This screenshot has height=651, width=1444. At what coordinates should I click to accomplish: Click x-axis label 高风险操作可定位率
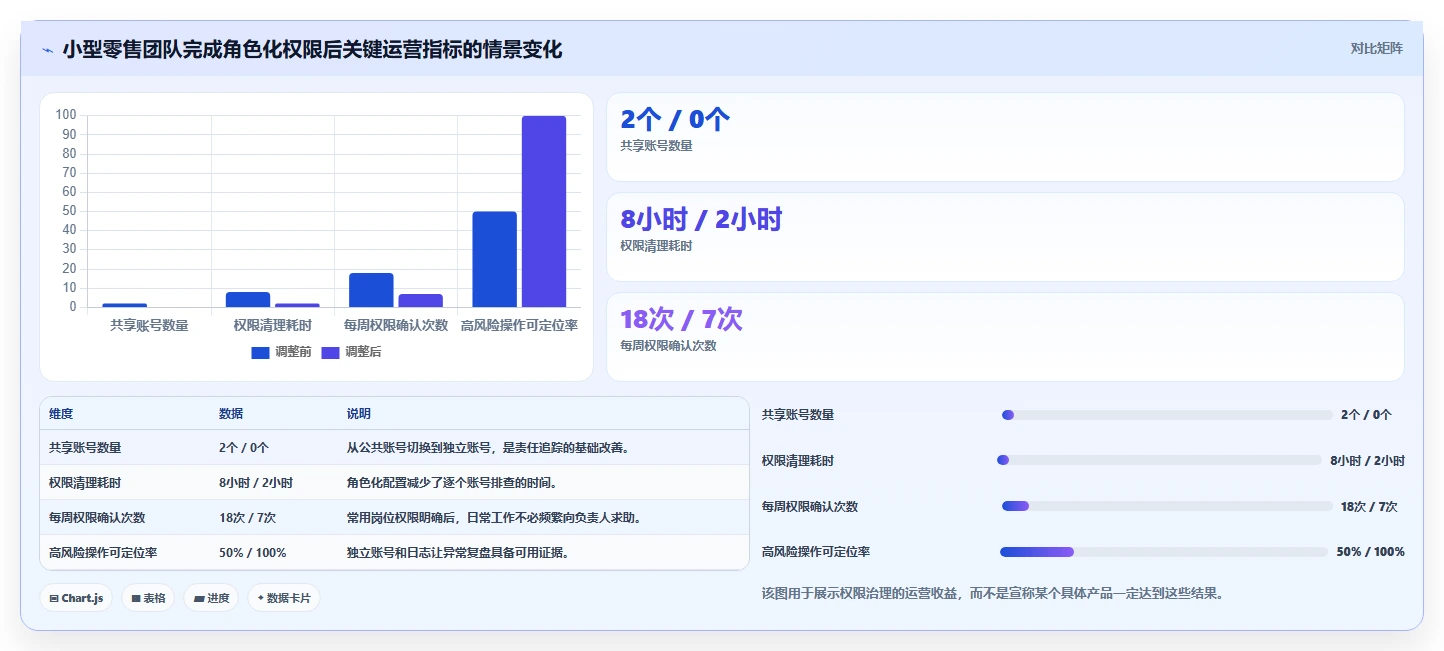[x=519, y=326]
